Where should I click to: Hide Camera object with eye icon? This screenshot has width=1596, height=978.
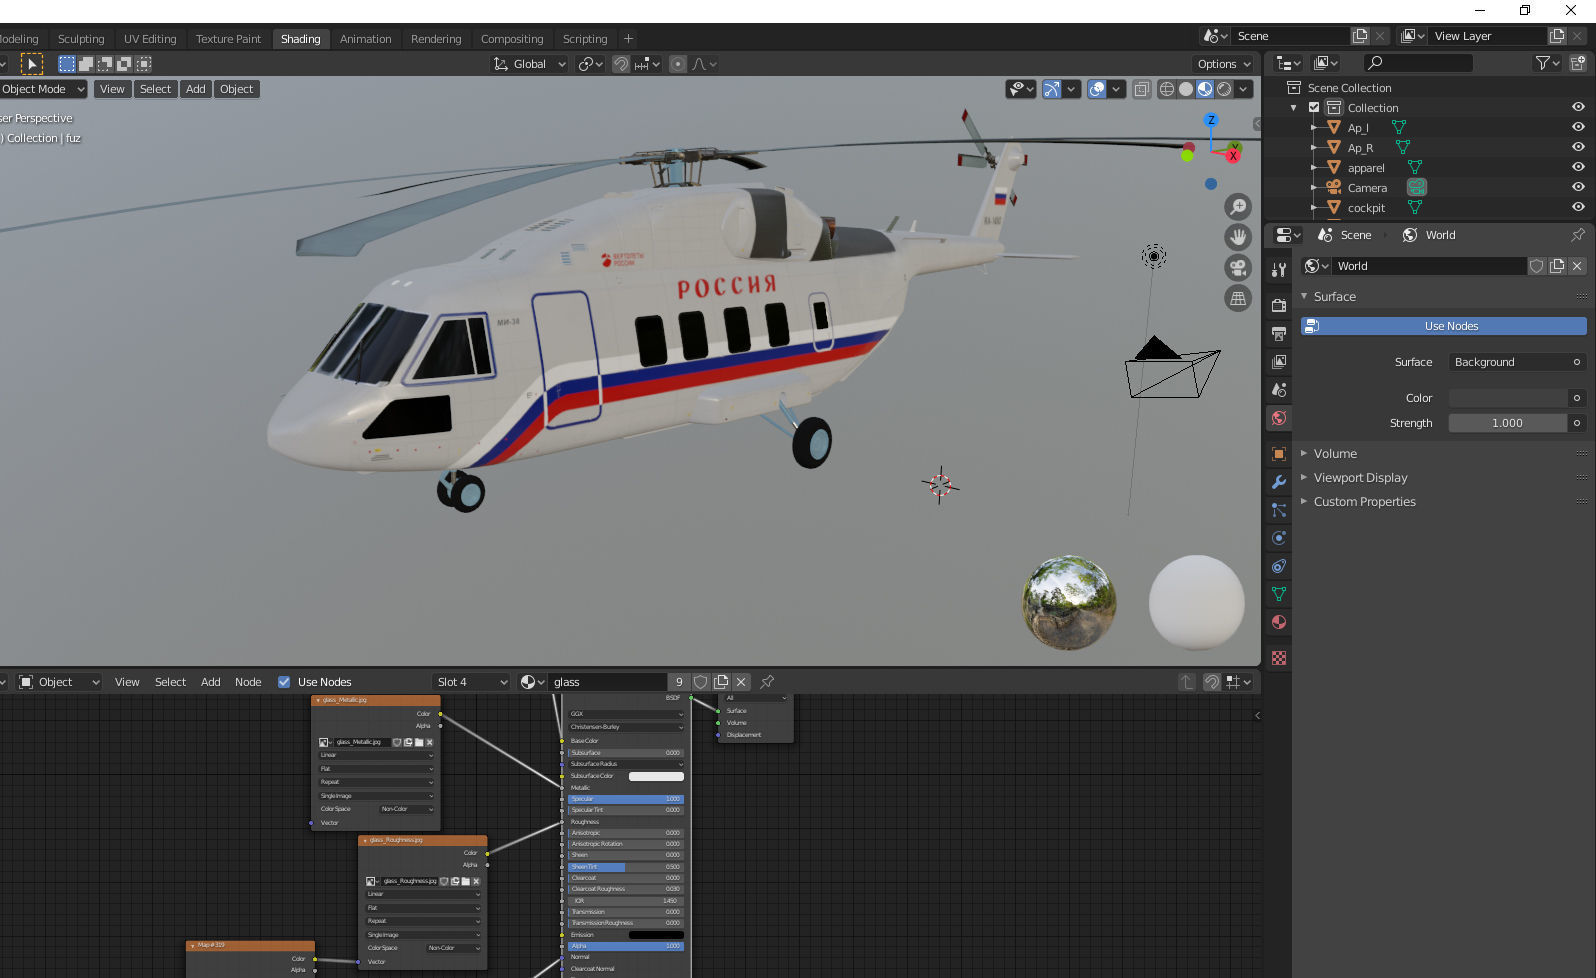1578,187
